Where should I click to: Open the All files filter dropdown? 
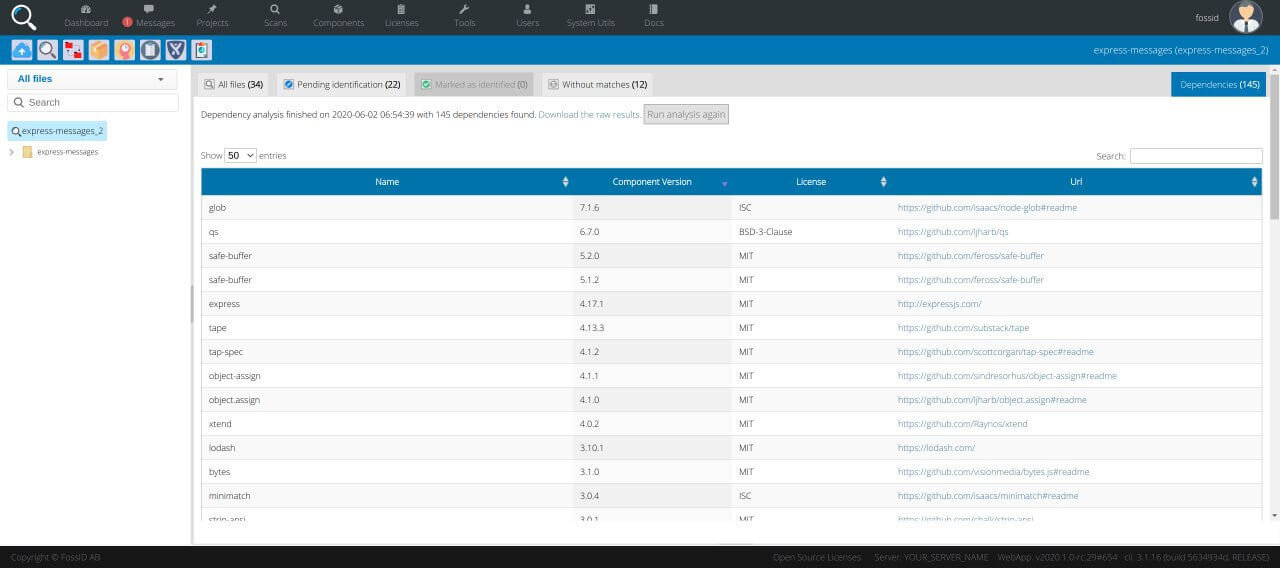coord(92,79)
